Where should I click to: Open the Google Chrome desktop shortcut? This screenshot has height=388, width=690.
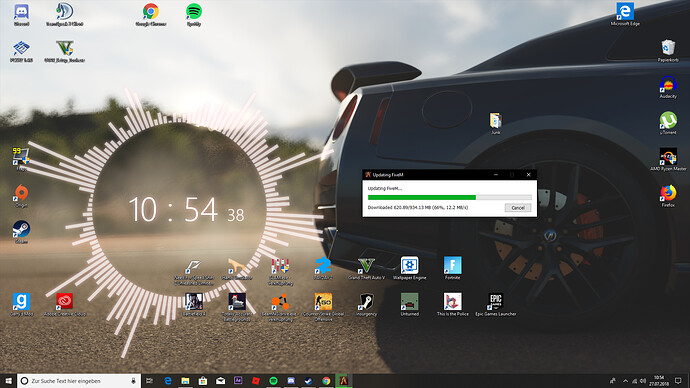[150, 15]
